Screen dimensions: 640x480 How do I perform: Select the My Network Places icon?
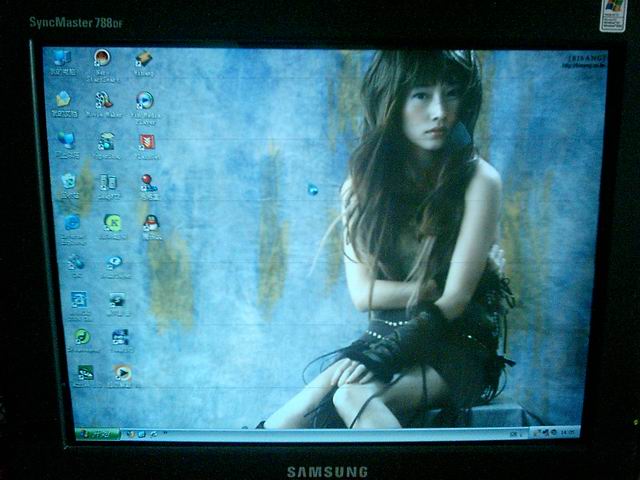(66, 140)
